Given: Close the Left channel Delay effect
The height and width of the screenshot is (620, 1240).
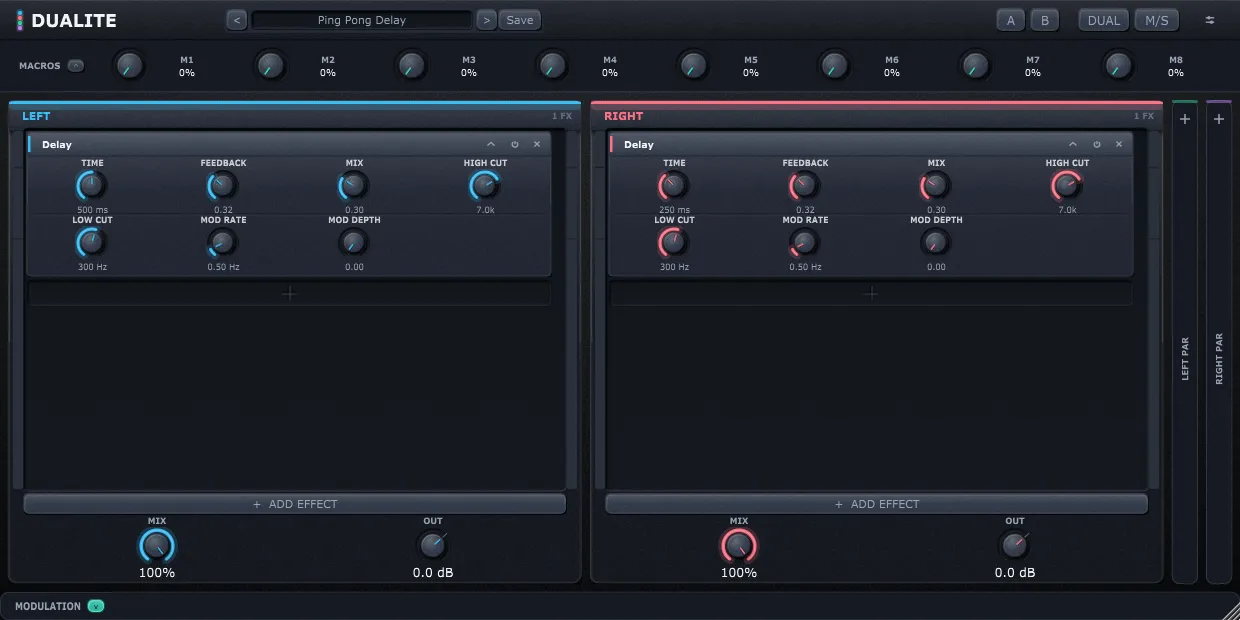Looking at the screenshot, I should pos(537,144).
